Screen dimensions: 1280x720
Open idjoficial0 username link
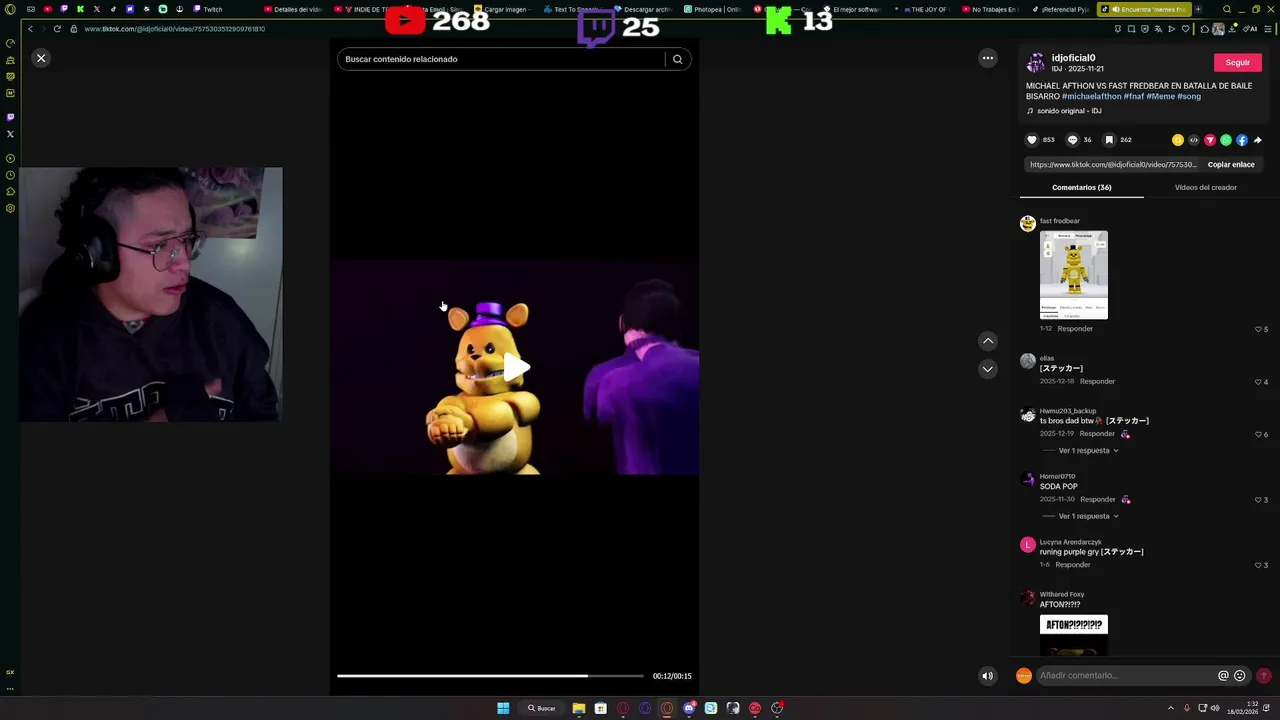click(1074, 58)
